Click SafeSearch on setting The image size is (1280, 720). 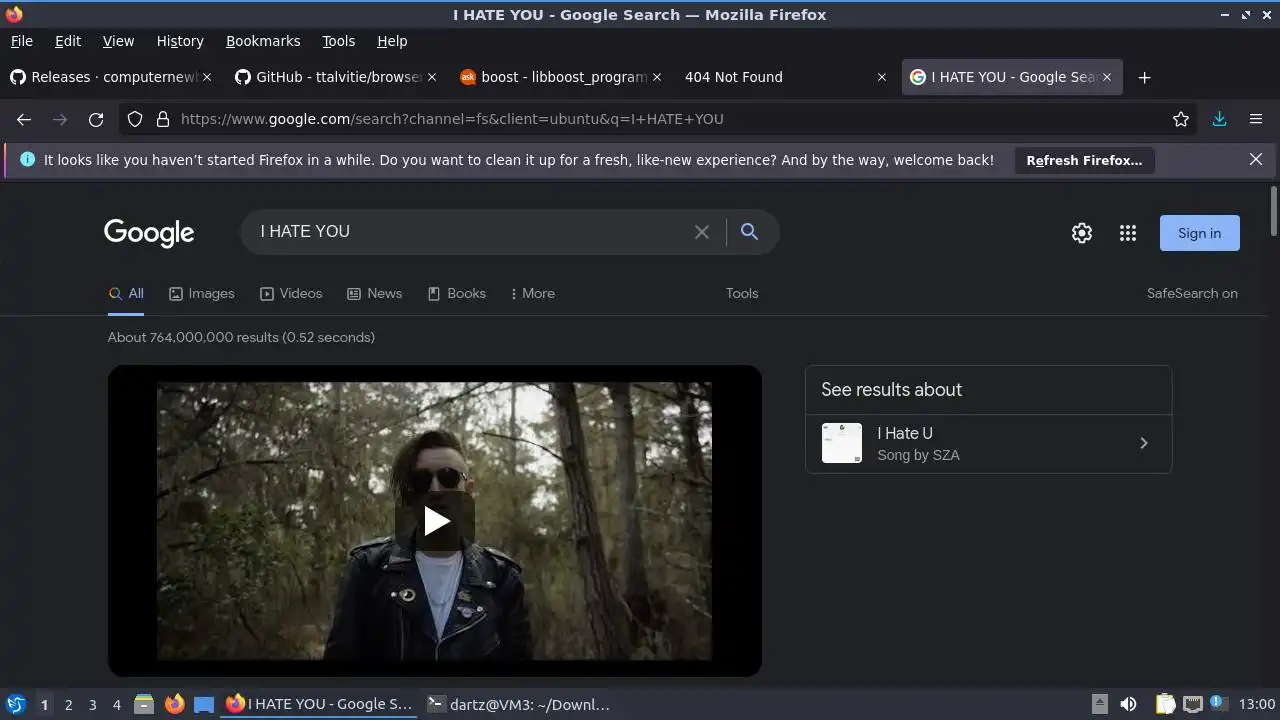tap(1192, 293)
